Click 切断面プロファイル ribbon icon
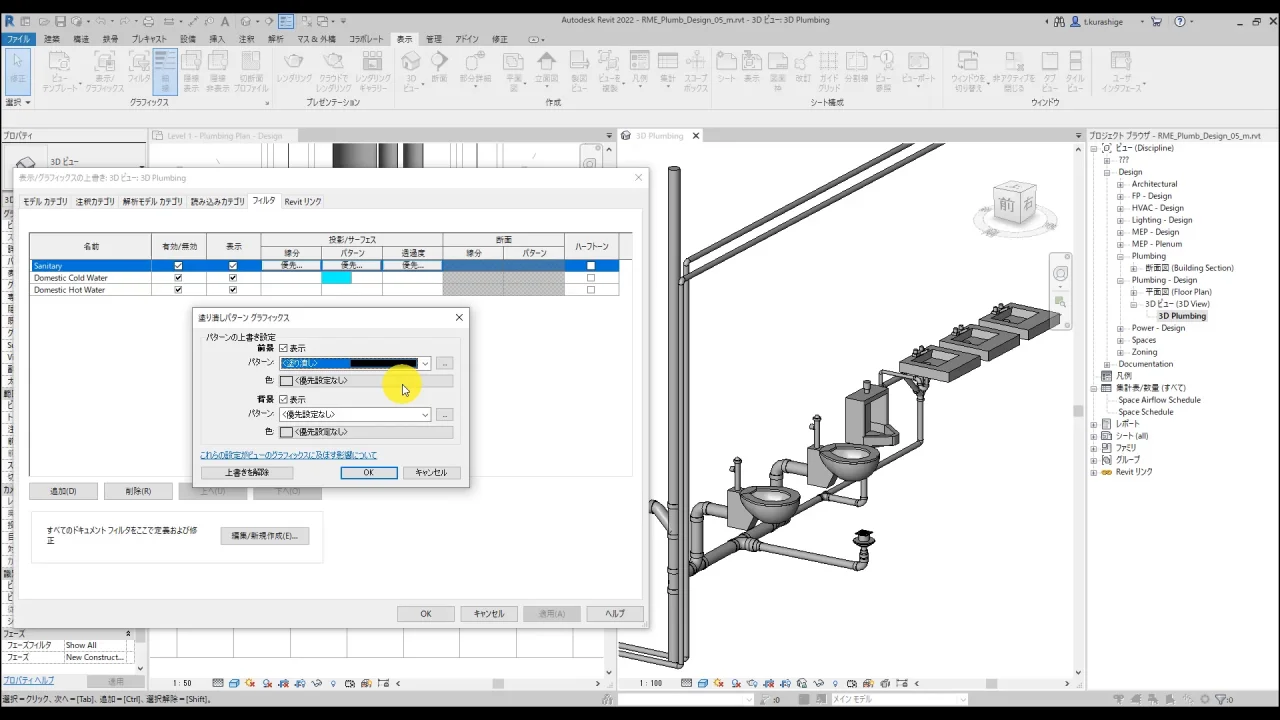Screen dimensions: 1280x720 pos(251,70)
